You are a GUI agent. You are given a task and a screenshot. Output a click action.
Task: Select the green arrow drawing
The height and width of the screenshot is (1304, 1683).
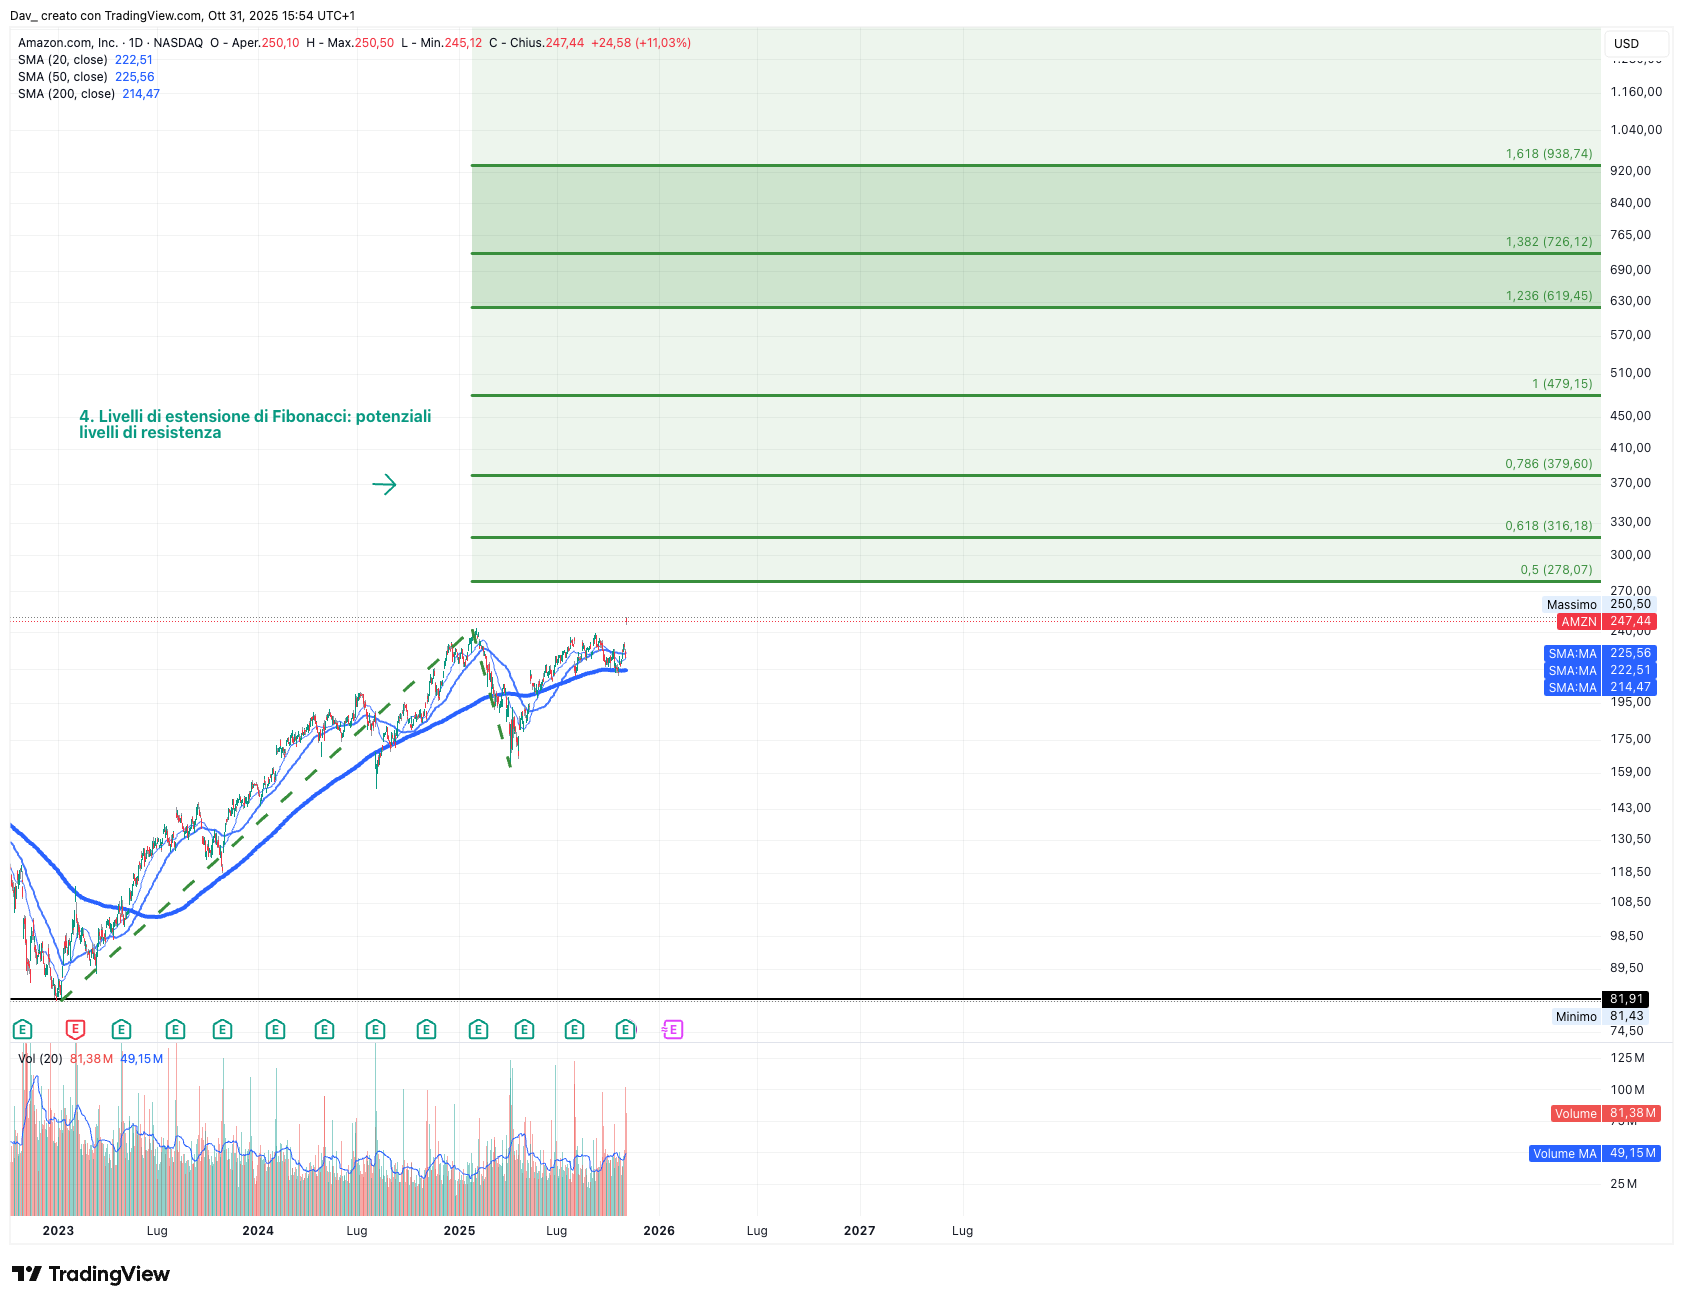pyautogui.click(x=384, y=485)
